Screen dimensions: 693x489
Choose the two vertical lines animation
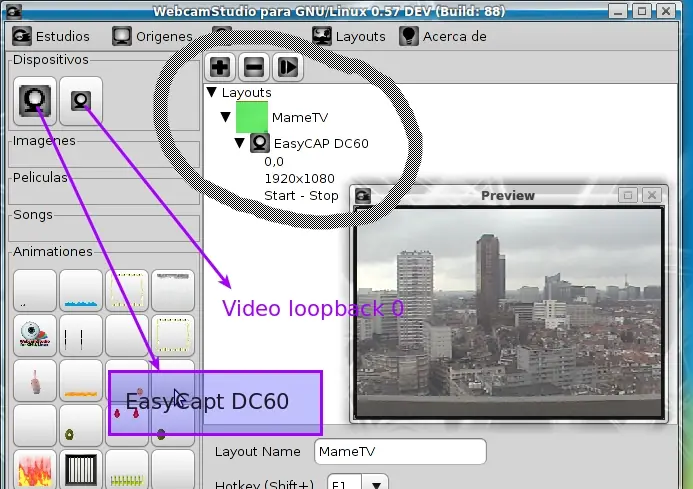click(x=81, y=336)
